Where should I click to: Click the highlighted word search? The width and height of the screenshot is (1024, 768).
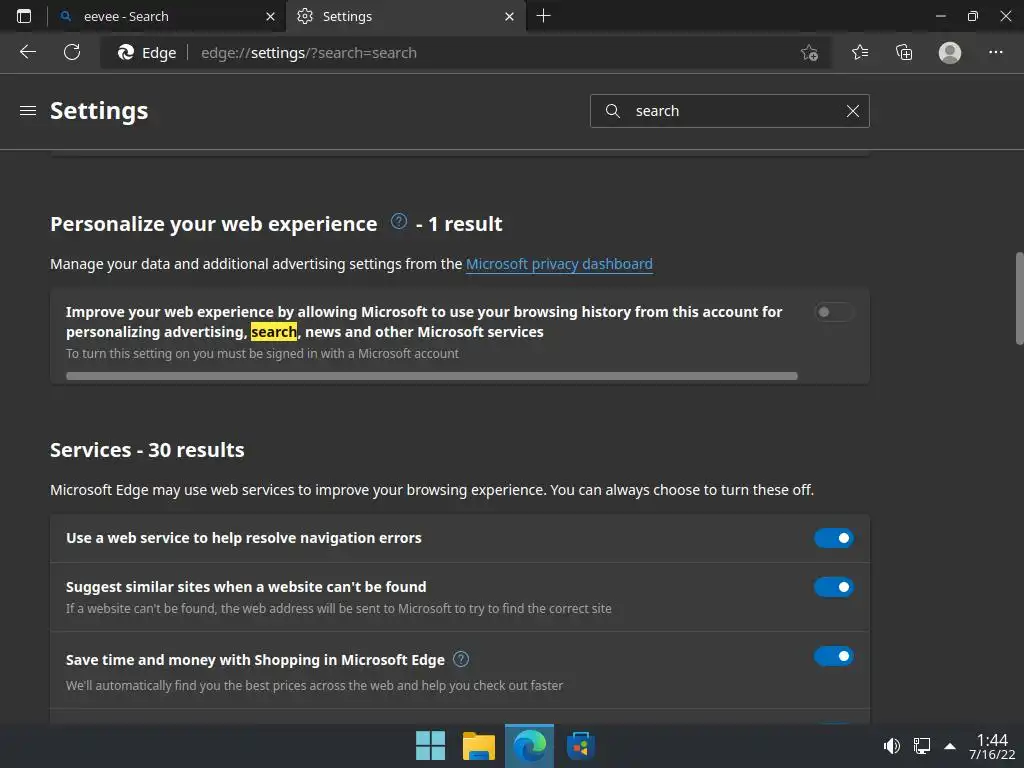(274, 332)
